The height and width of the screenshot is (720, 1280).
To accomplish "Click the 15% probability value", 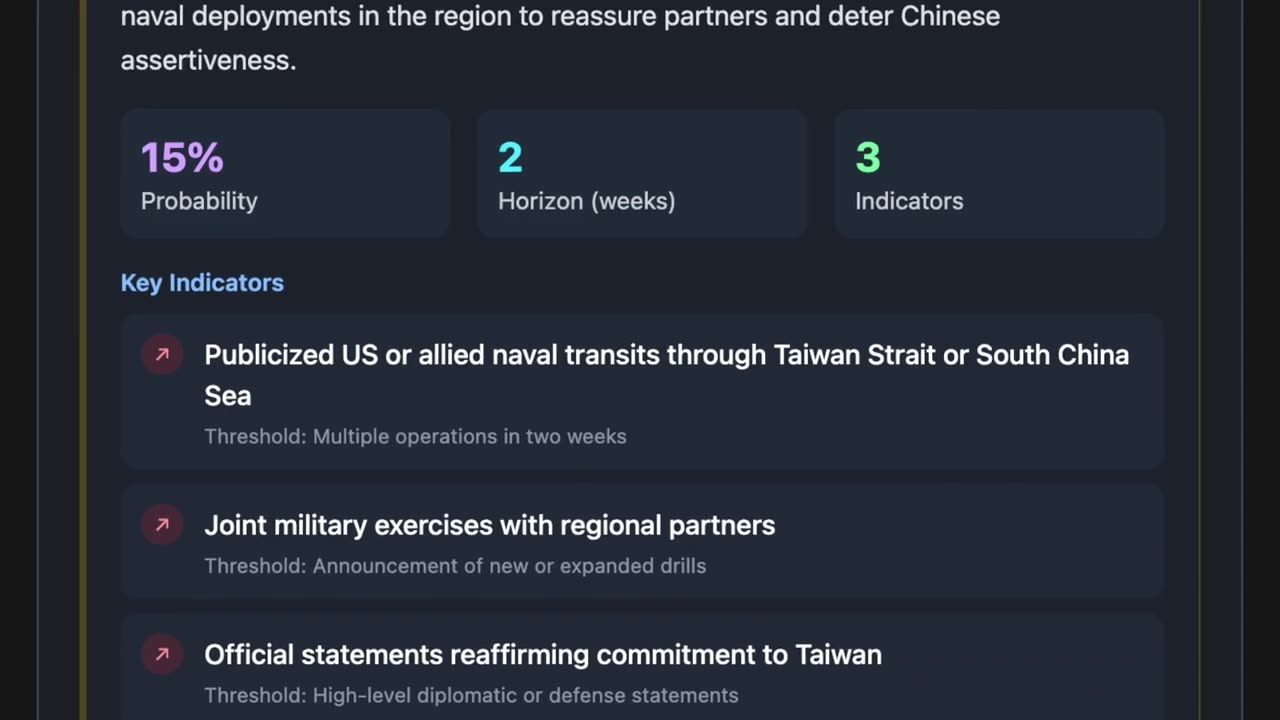I will pyautogui.click(x=182, y=157).
